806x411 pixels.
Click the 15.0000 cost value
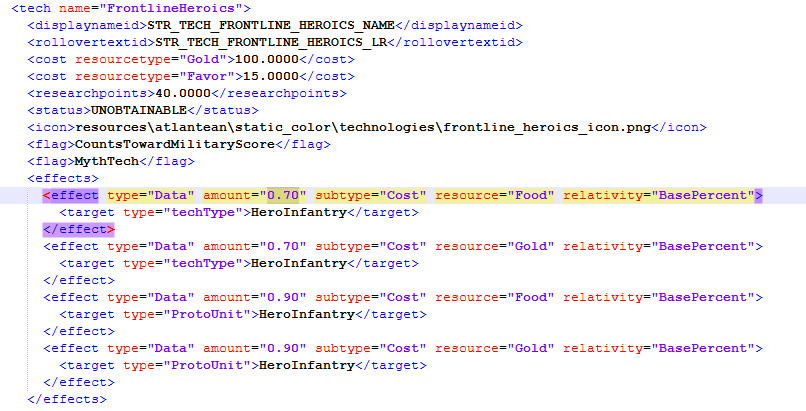click(x=271, y=76)
